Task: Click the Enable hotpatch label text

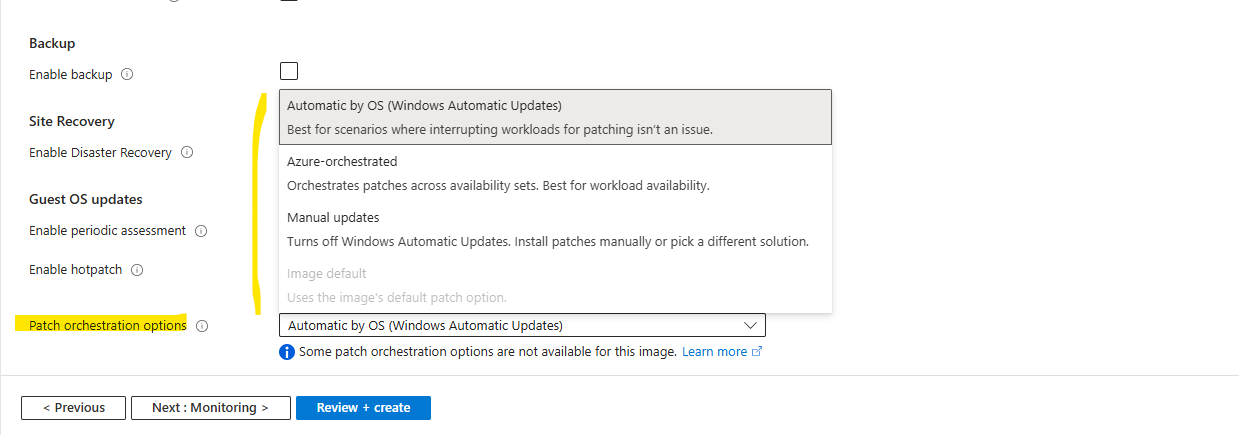Action: click(x=76, y=270)
